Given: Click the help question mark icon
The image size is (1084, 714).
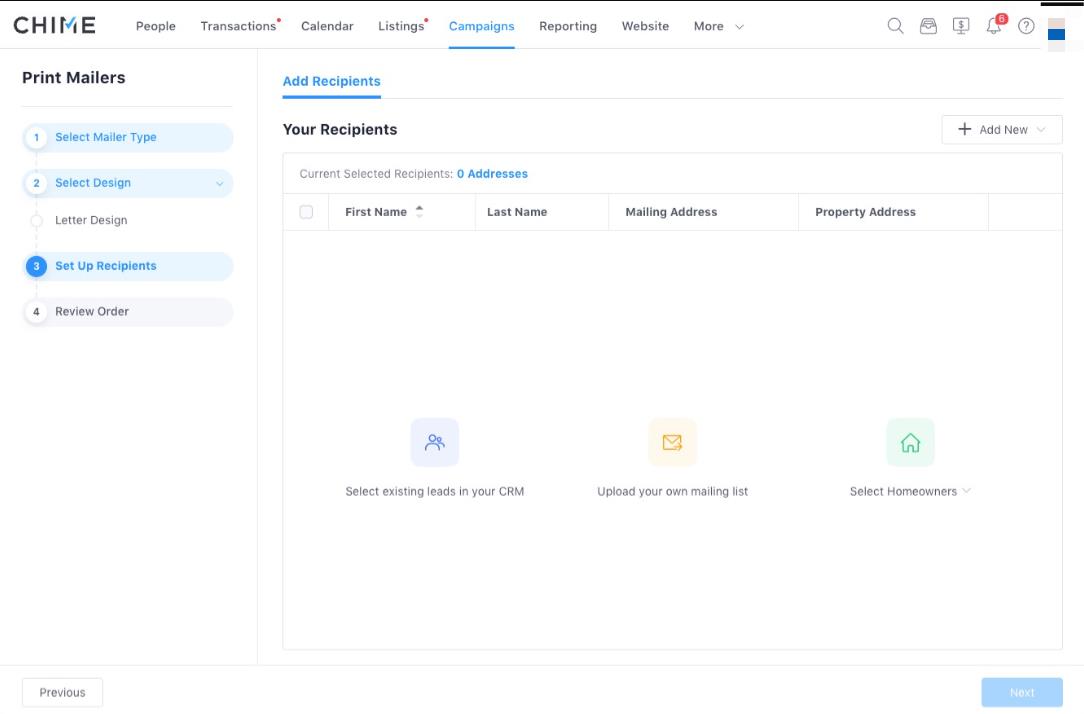Looking at the screenshot, I should coord(1026,26).
